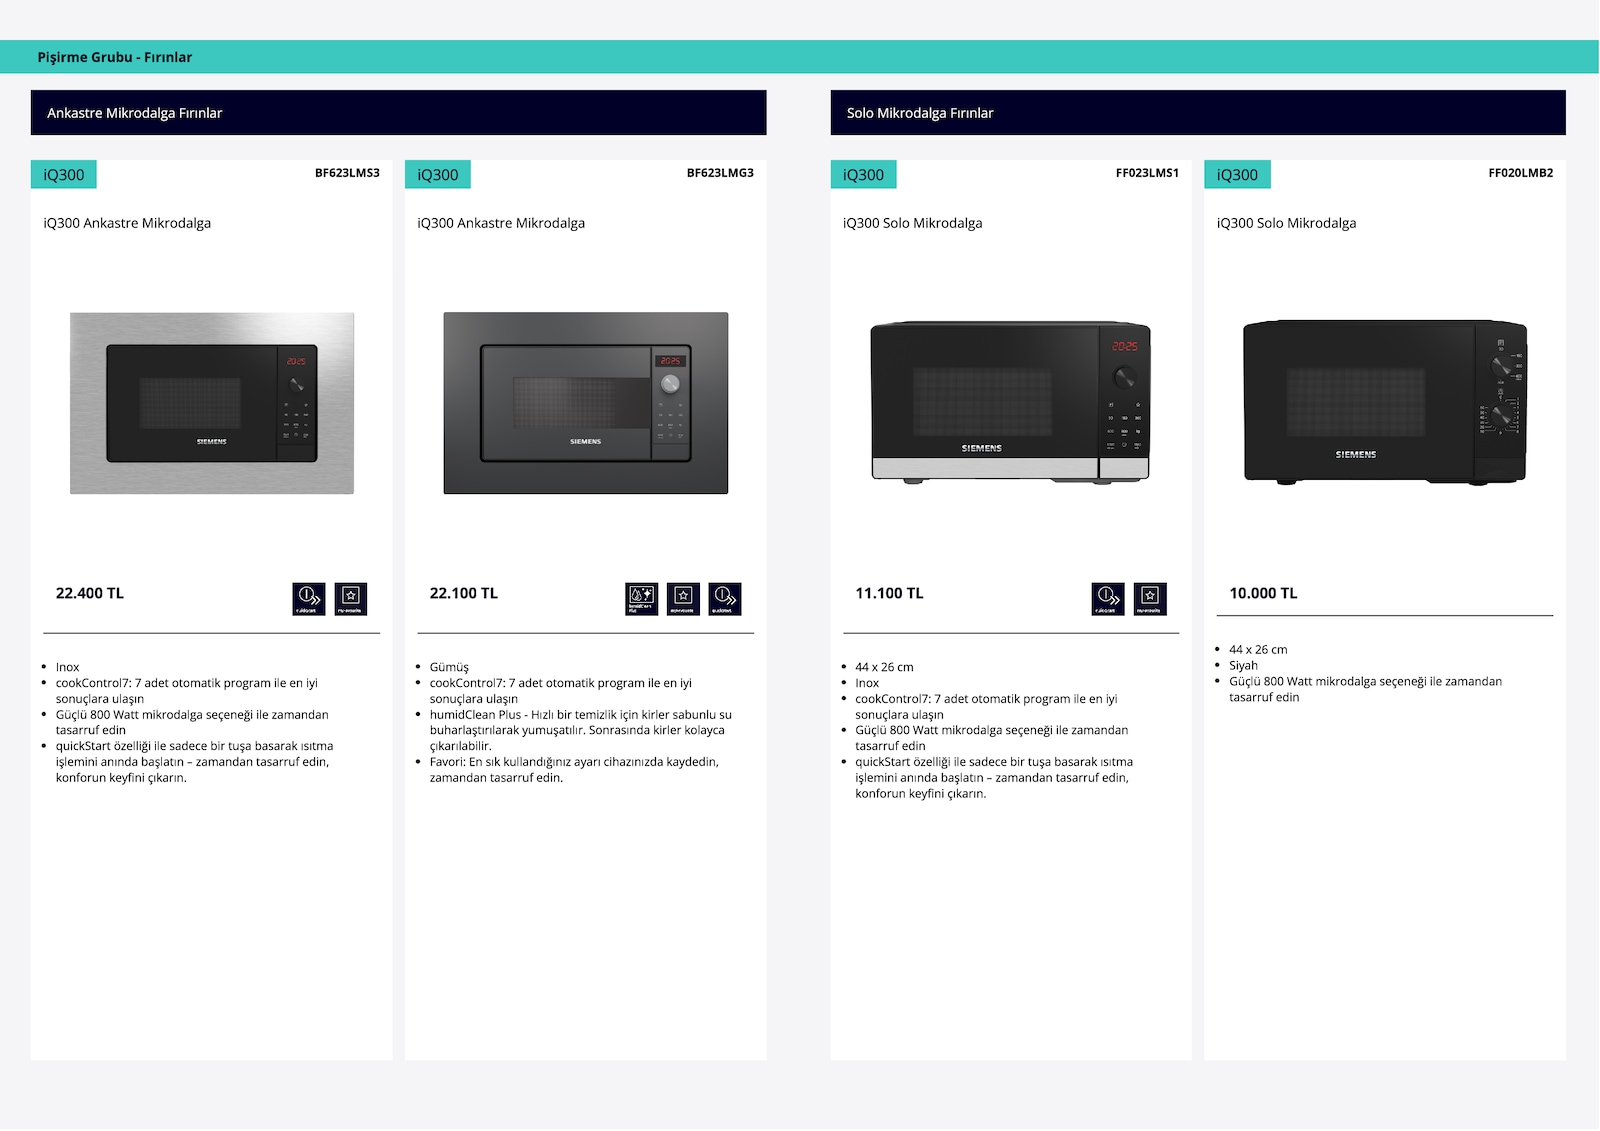This screenshot has height=1131, width=1600.
Task: Select the BF623LMG3 grey built-in microwave image
Action: pos(586,403)
